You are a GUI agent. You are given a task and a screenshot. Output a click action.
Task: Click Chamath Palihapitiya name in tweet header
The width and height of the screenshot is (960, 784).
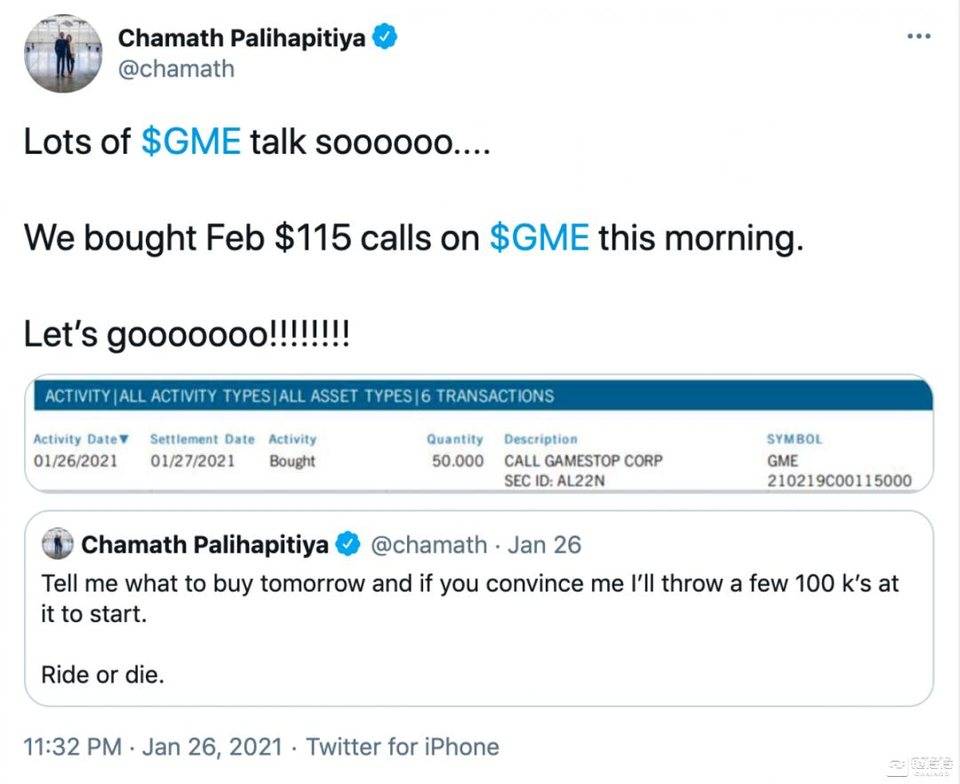point(242,38)
